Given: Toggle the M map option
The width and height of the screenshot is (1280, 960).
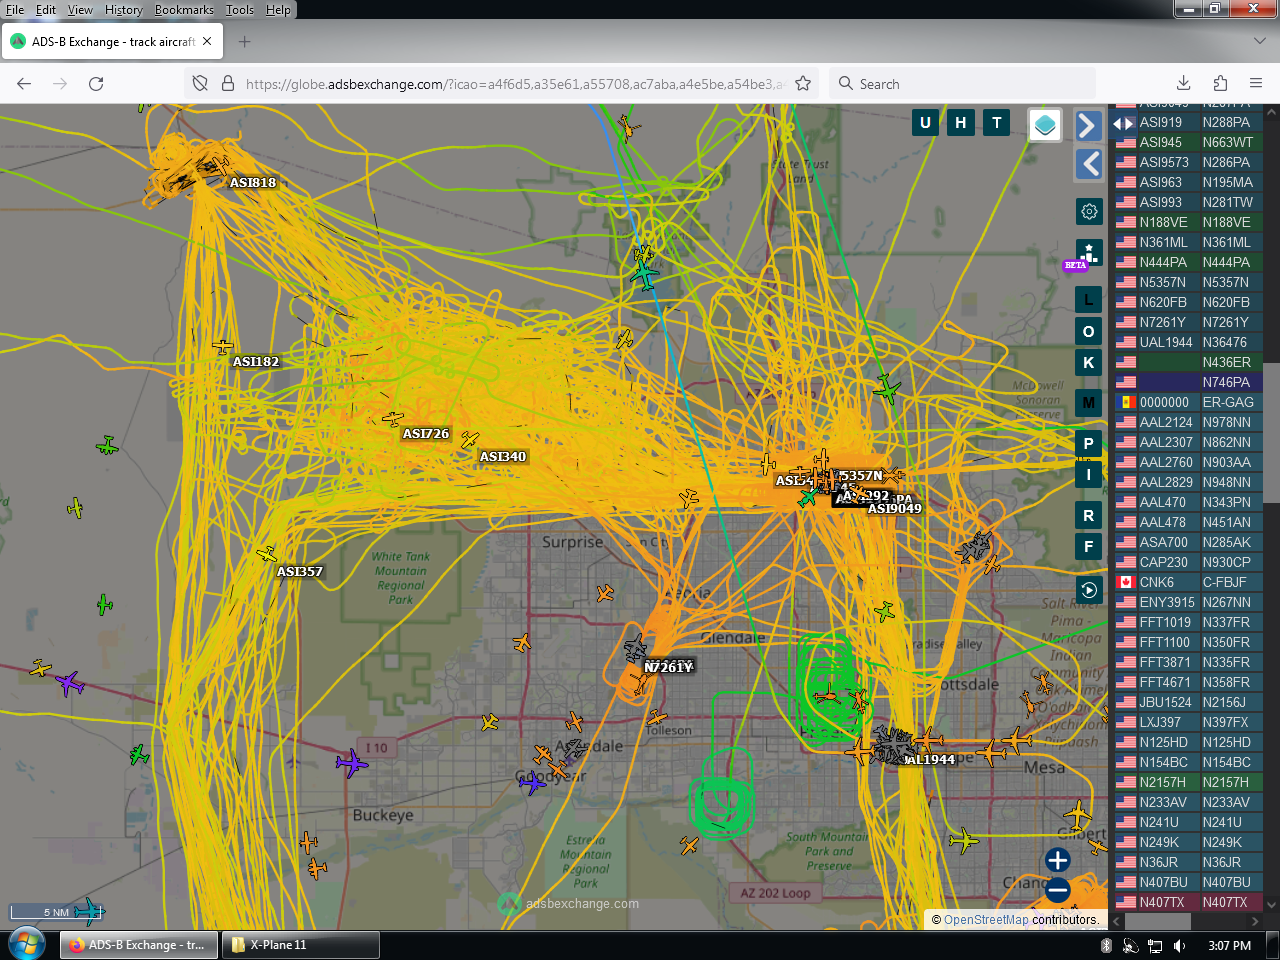Looking at the screenshot, I should coord(1089,403).
